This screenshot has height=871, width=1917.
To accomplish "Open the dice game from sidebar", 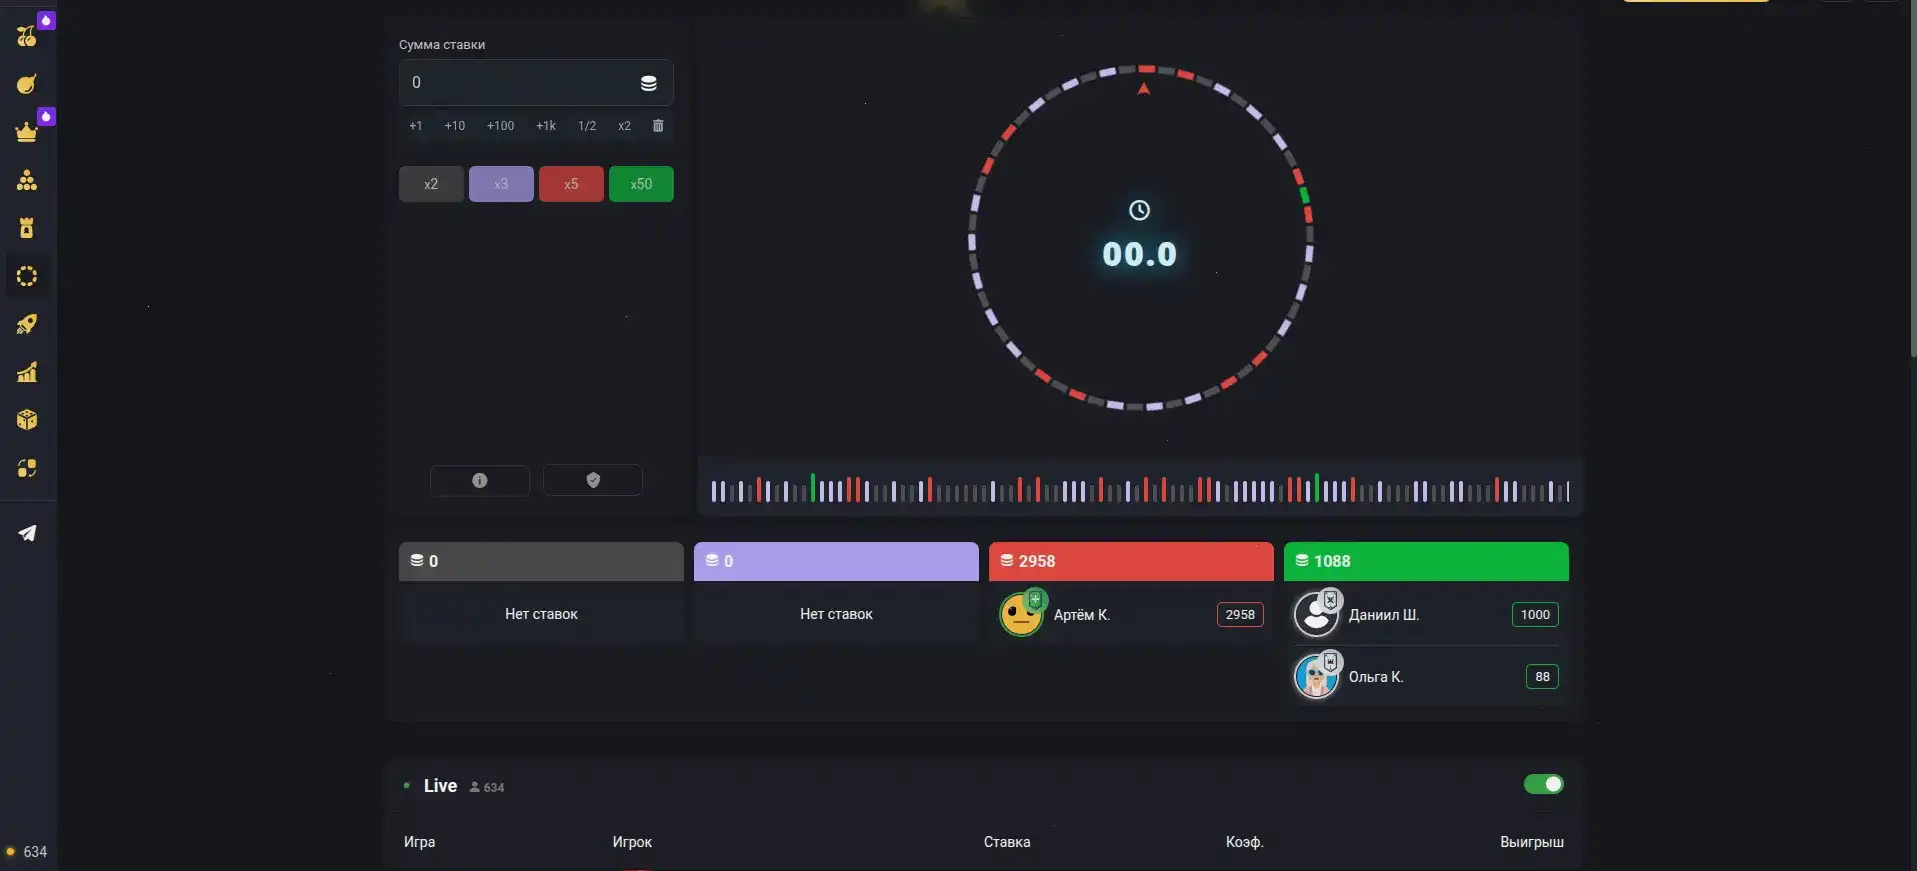I will pyautogui.click(x=27, y=420).
